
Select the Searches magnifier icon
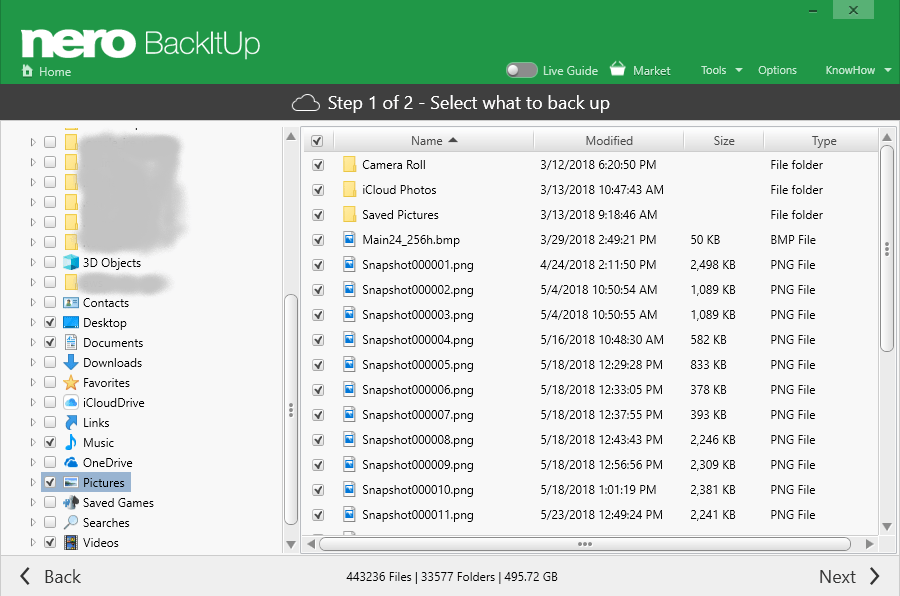click(71, 523)
